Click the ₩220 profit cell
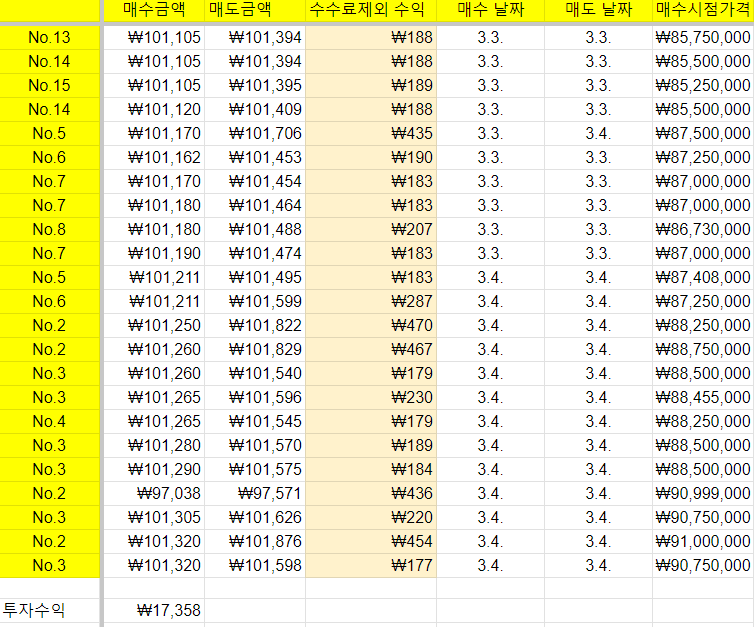754x627 pixels. coord(371,517)
